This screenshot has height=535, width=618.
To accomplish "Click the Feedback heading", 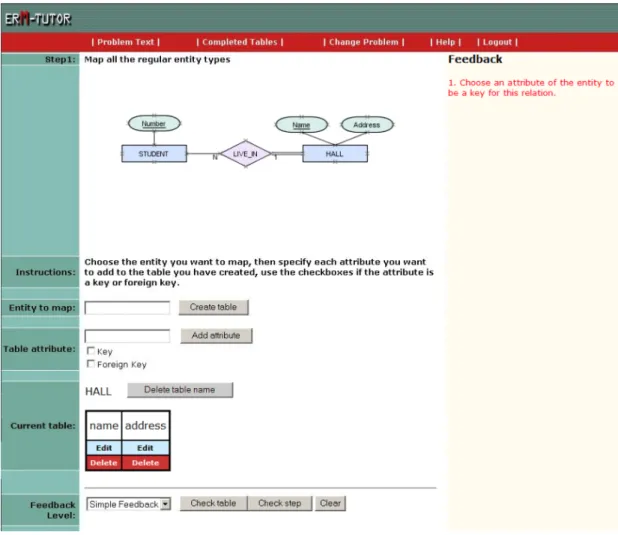I will [475, 60].
